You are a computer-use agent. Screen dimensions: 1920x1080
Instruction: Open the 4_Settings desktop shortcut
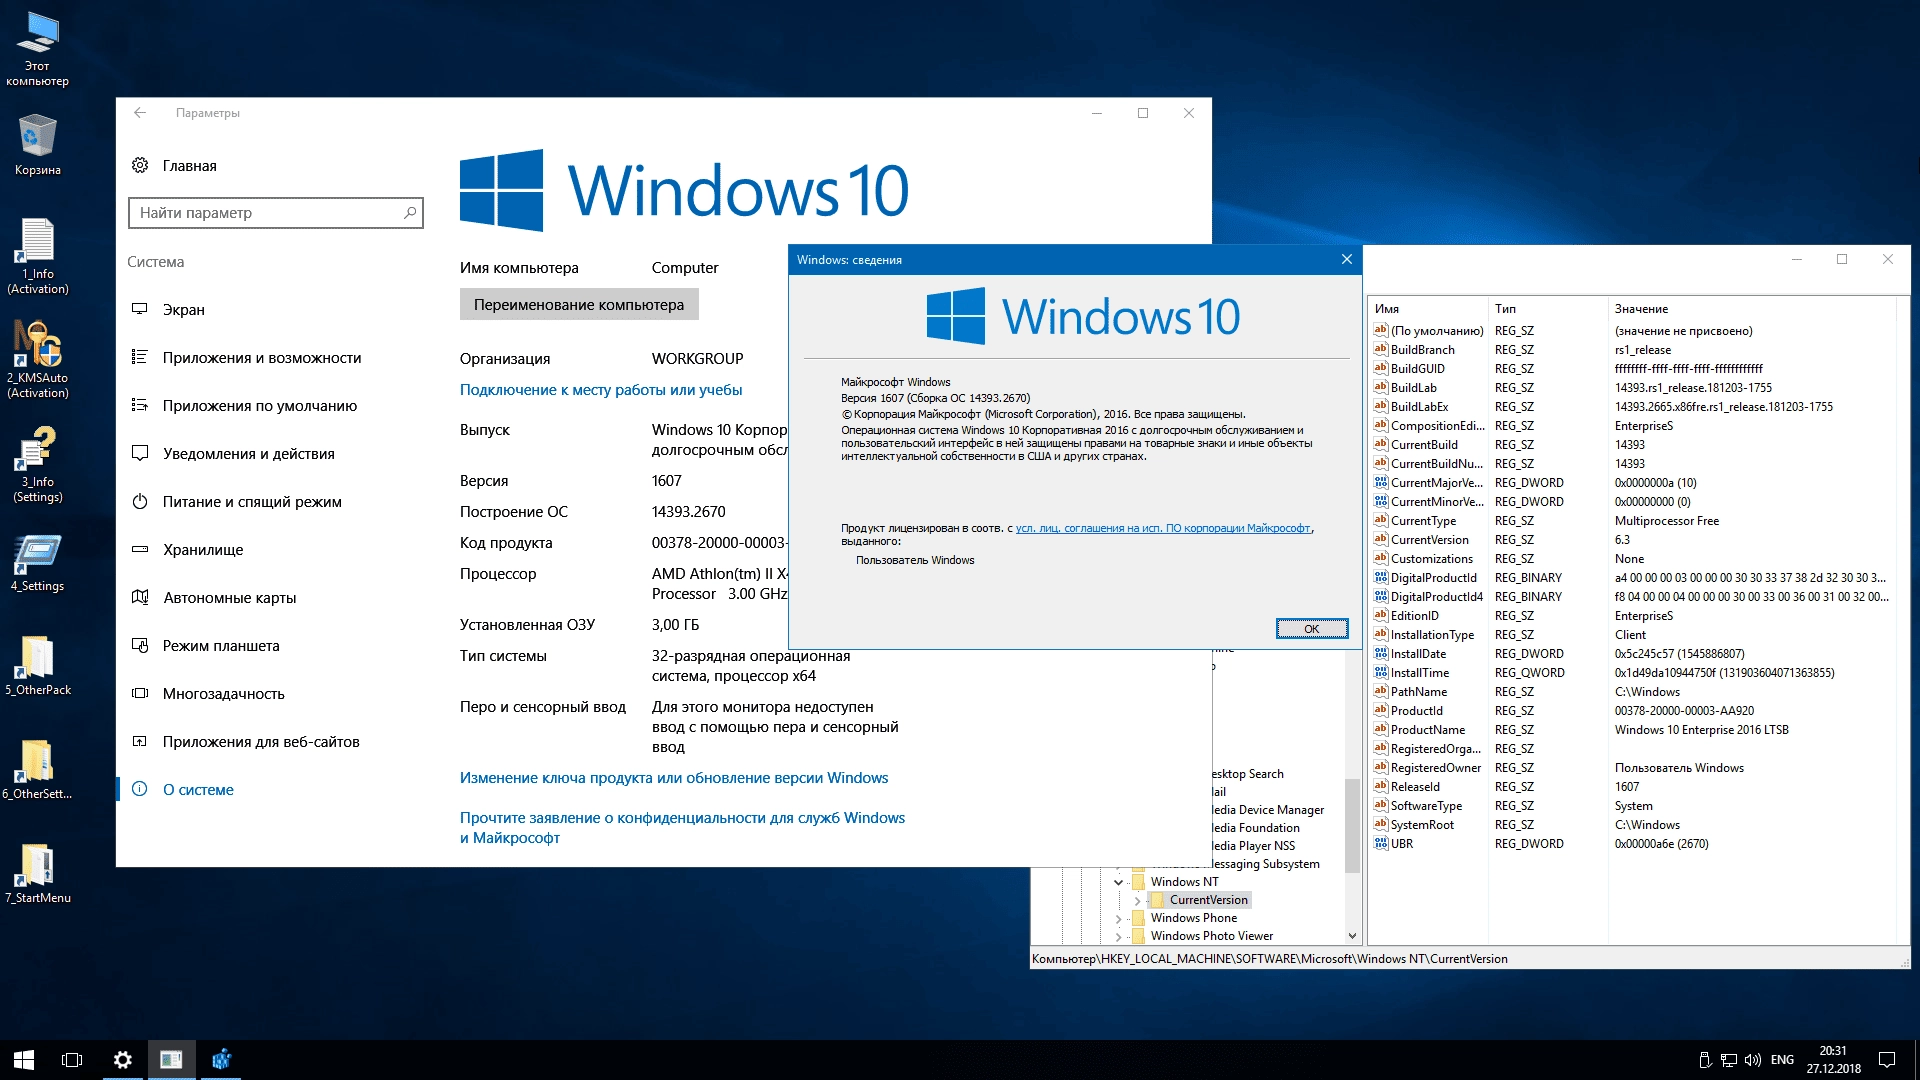click(38, 562)
